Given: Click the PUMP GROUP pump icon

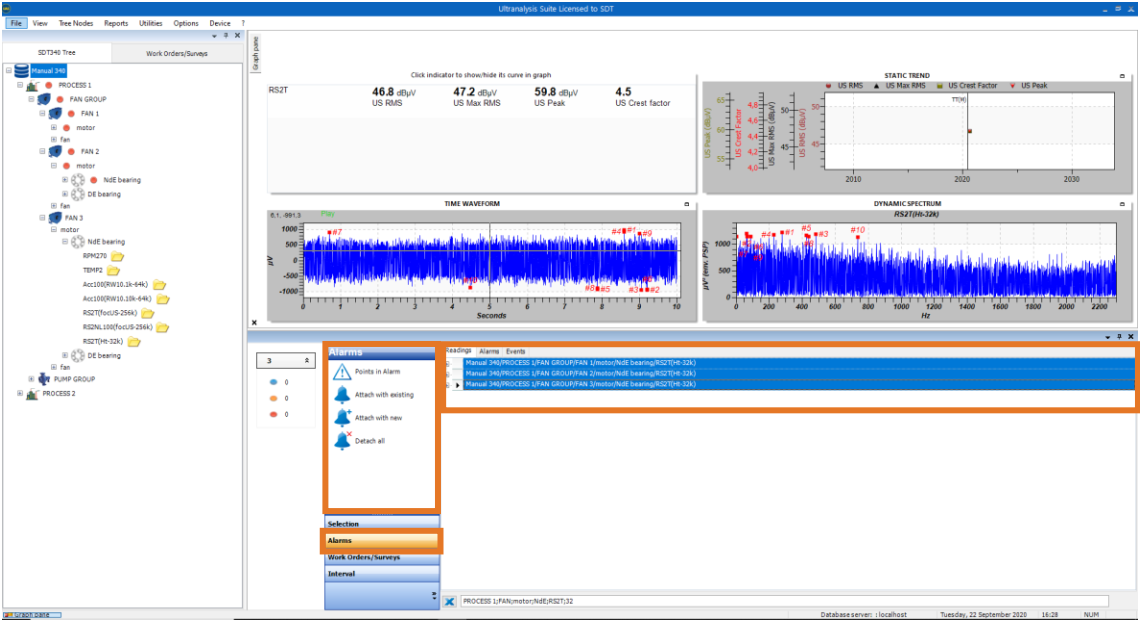Looking at the screenshot, I should point(43,379).
